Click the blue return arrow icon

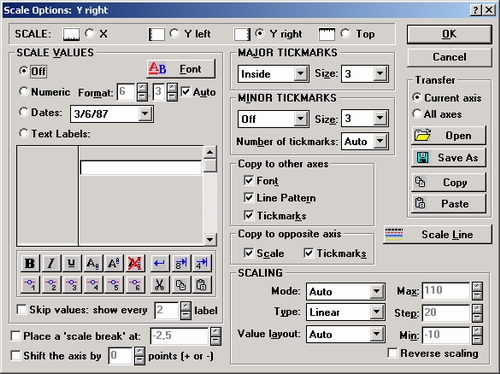(x=159, y=263)
